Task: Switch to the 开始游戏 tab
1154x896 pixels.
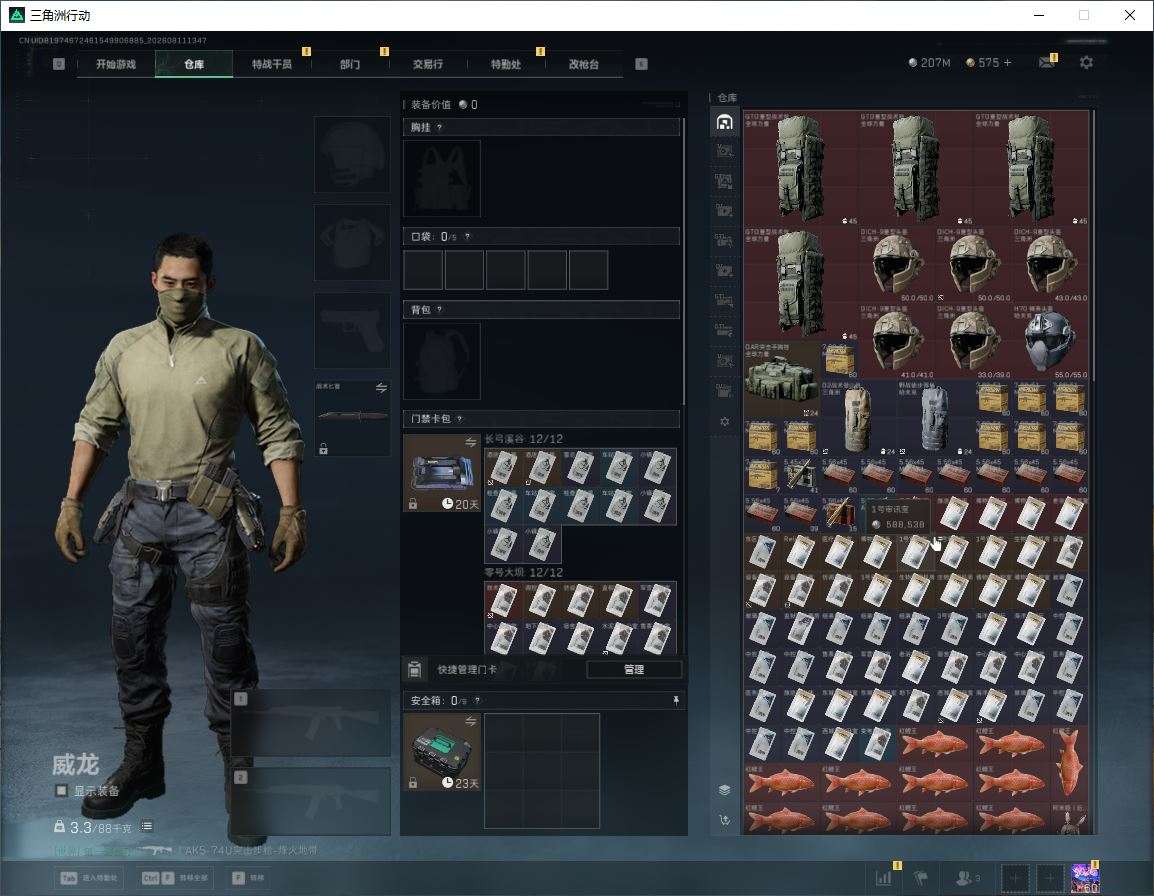Action: click(x=116, y=64)
